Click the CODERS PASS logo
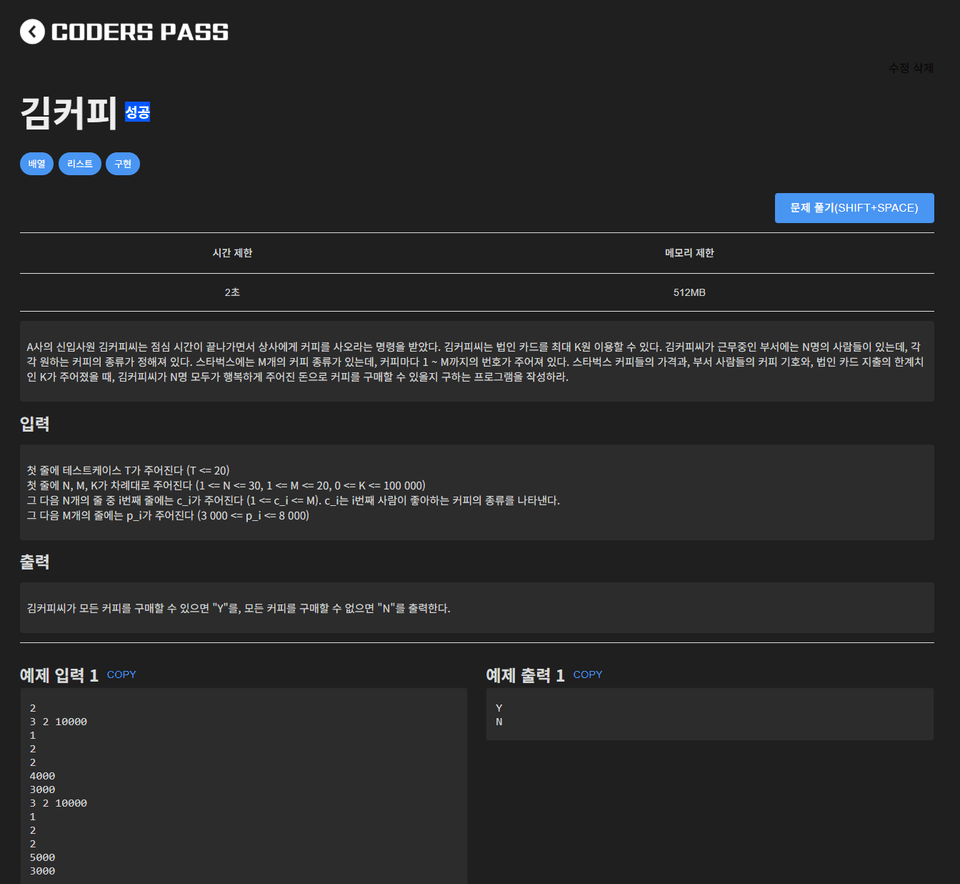Viewport: 960px width, 884px height. 140,31
